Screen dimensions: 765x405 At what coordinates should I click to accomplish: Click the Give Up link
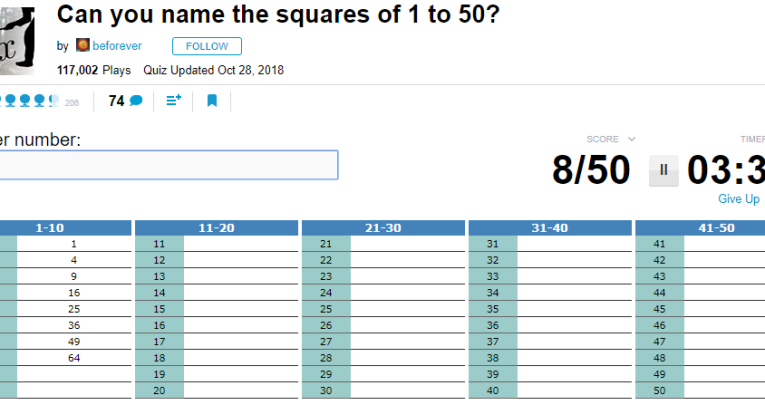[x=739, y=199]
